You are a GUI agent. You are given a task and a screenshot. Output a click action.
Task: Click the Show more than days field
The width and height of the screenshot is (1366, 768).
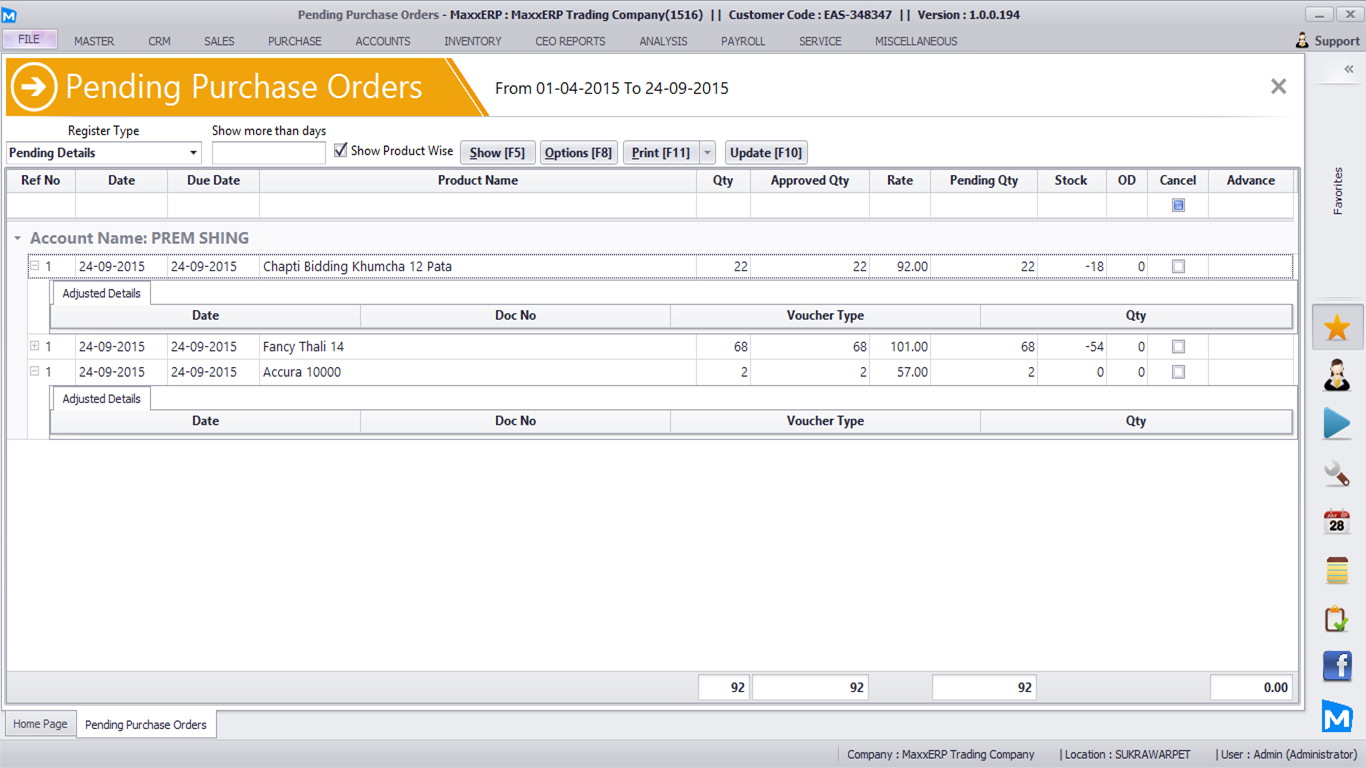(268, 153)
